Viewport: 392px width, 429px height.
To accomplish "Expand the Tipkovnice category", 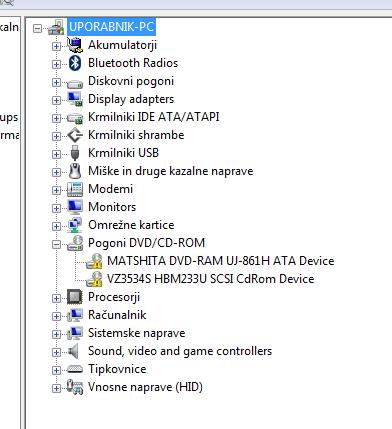I will coord(56,370).
